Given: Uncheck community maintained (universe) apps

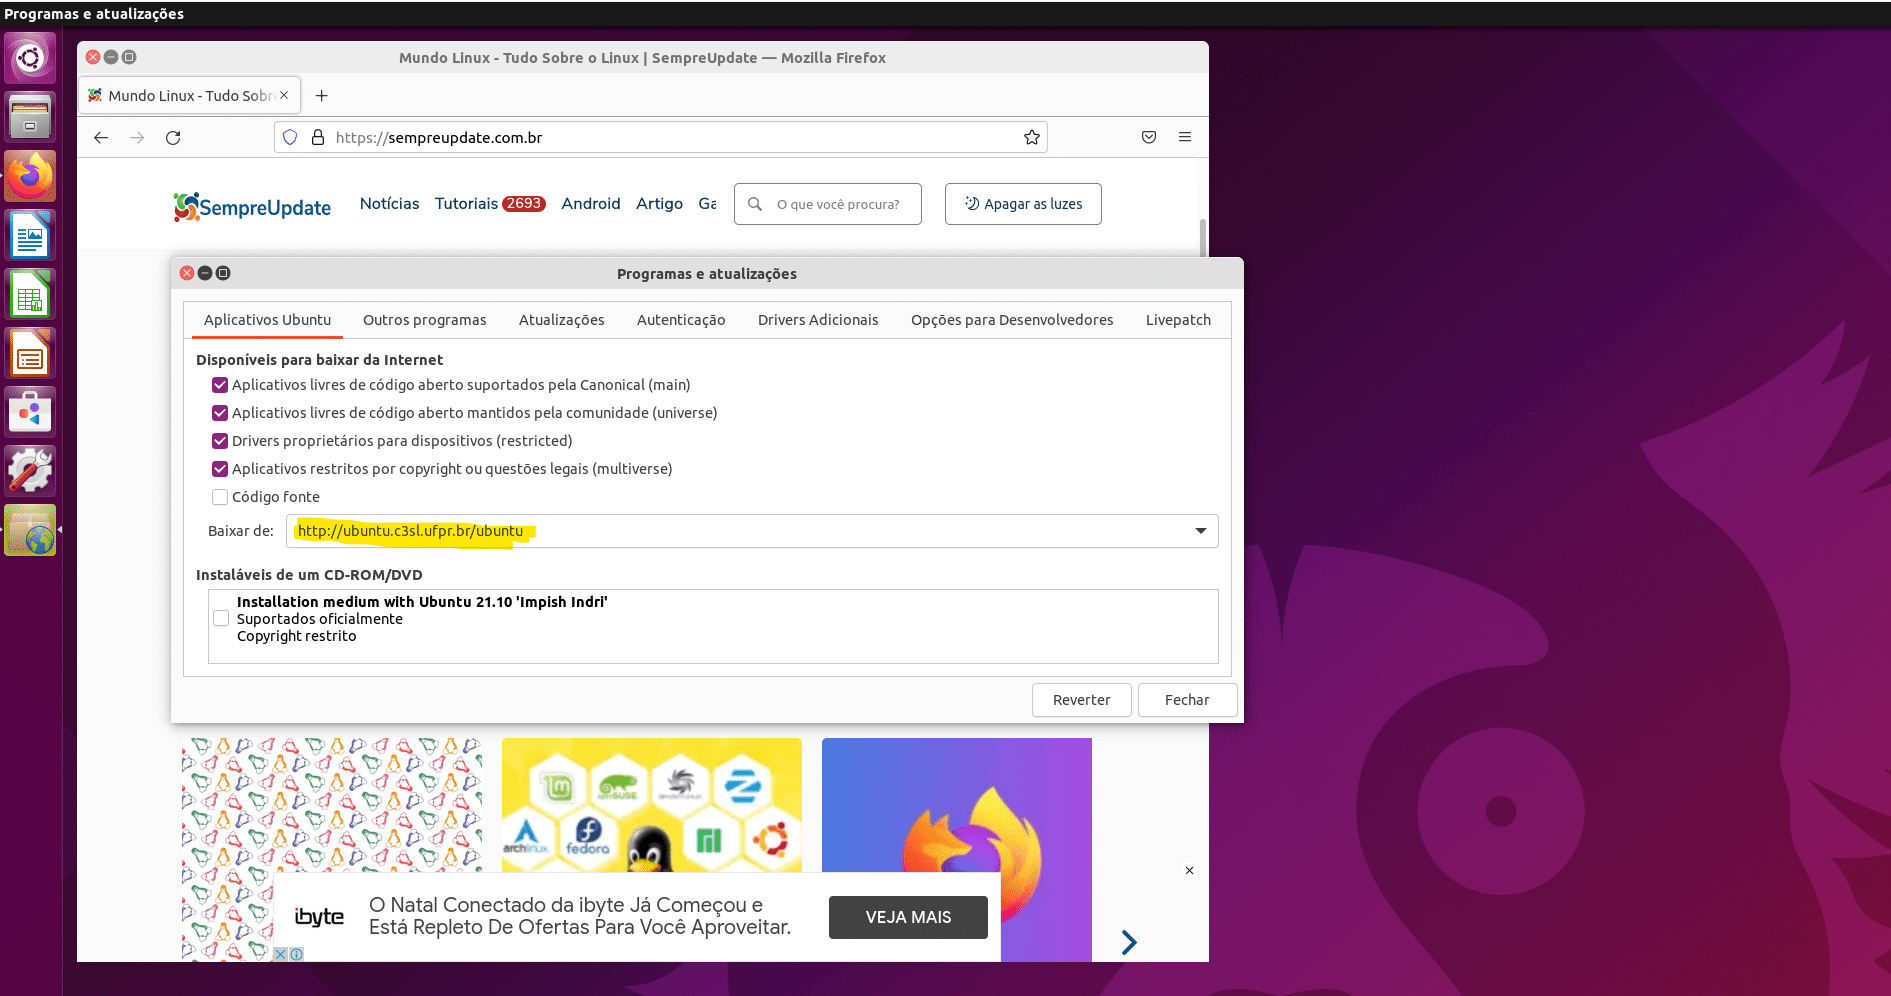Looking at the screenshot, I should tap(220, 413).
